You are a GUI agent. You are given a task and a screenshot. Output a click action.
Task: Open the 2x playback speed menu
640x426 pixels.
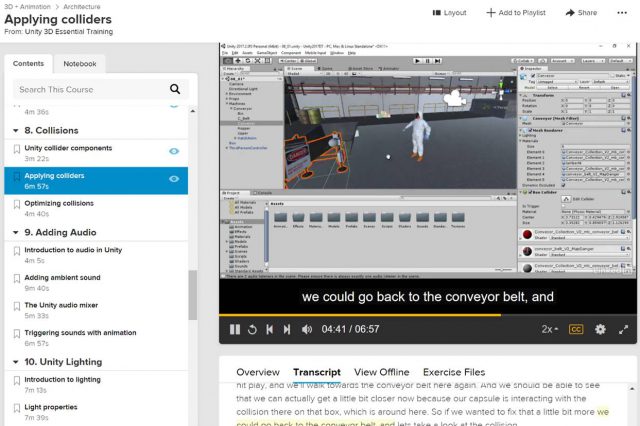click(x=549, y=329)
